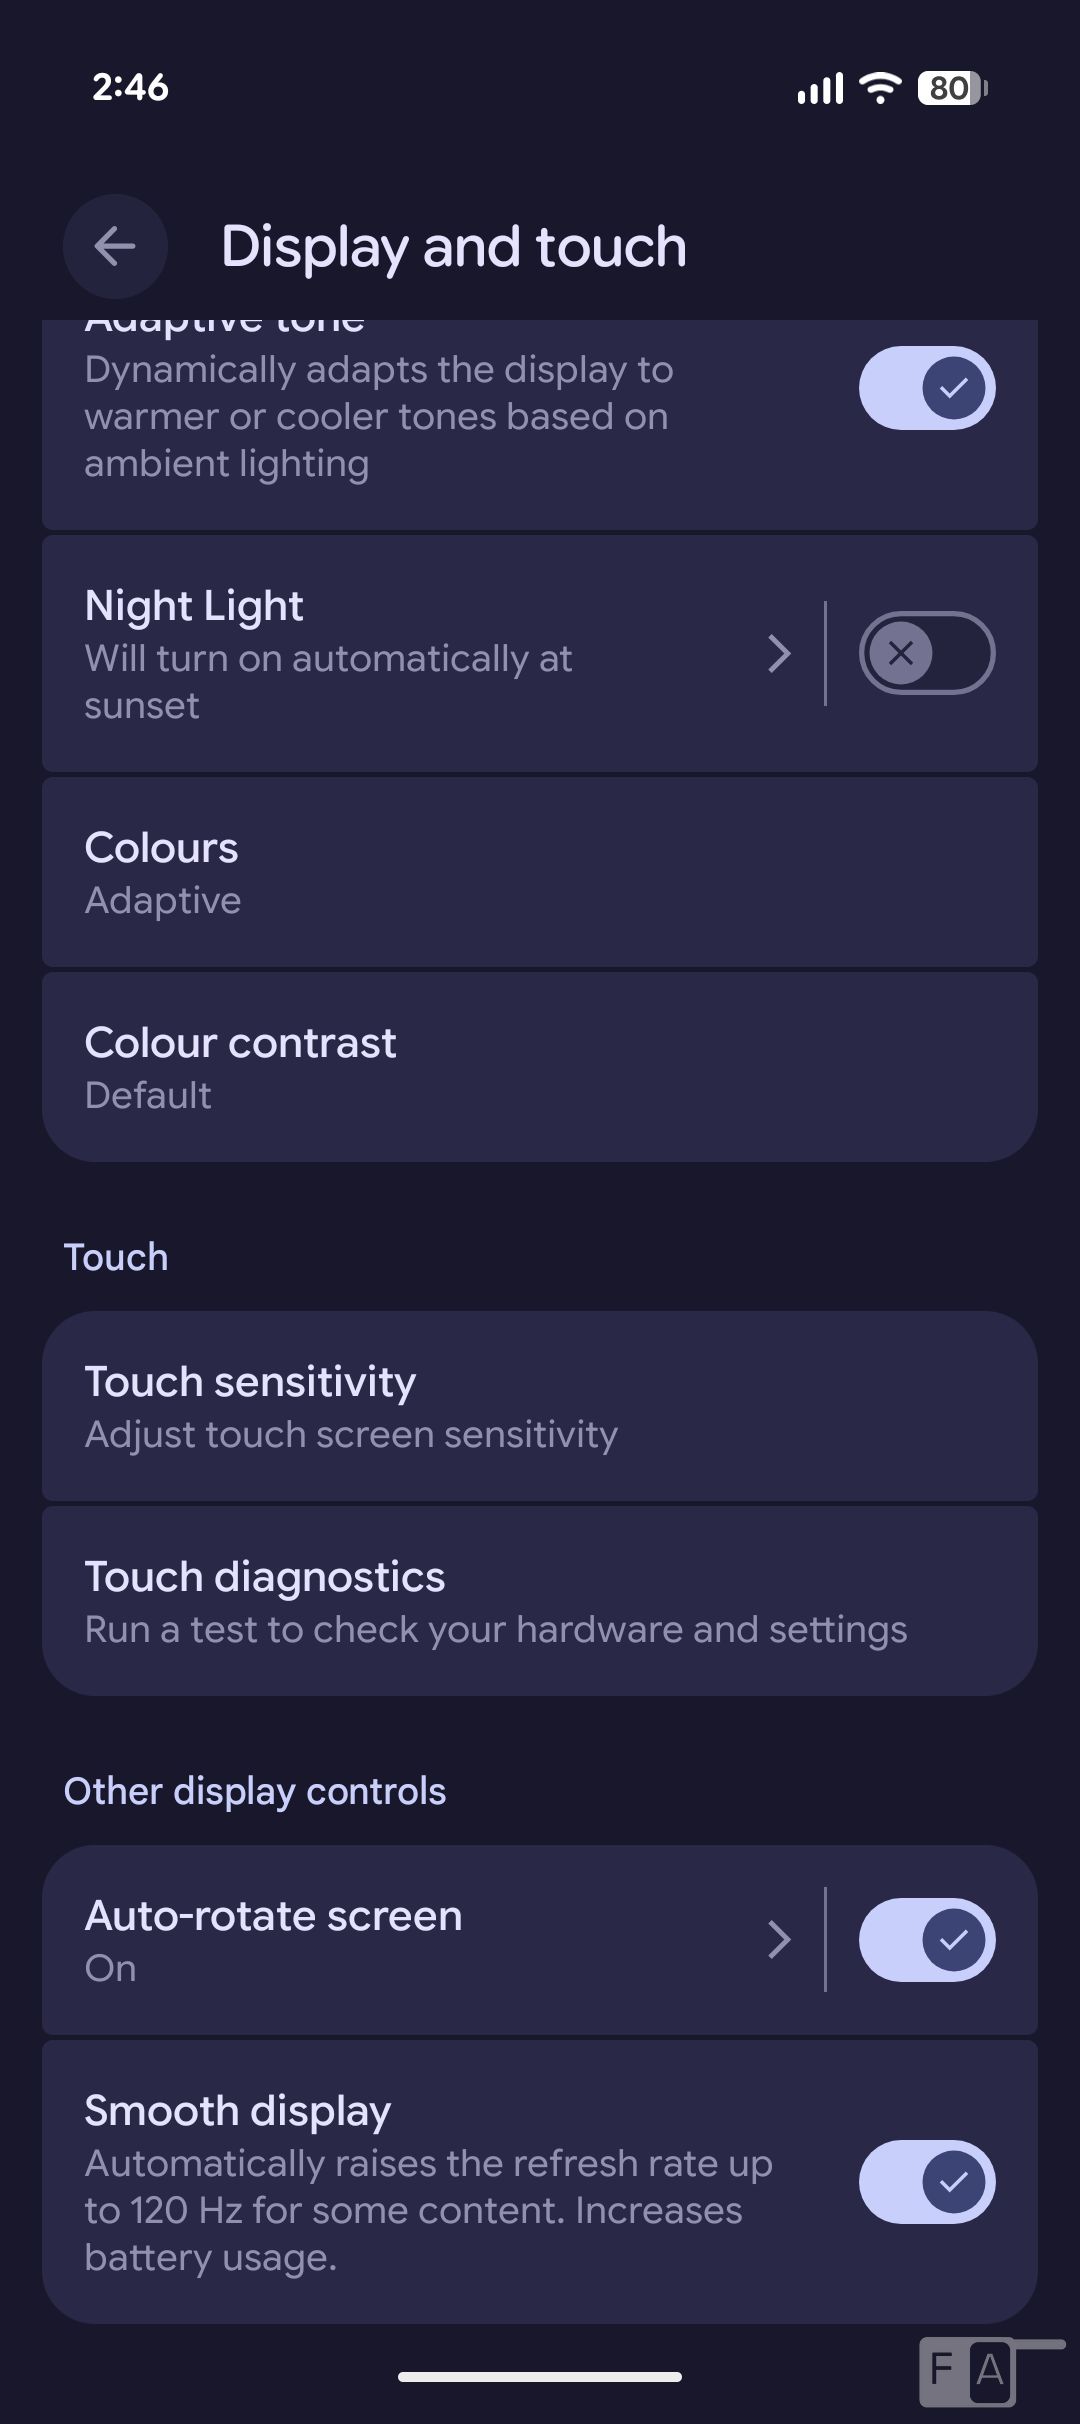Disable the Smooth display switch

pyautogui.click(x=926, y=2181)
